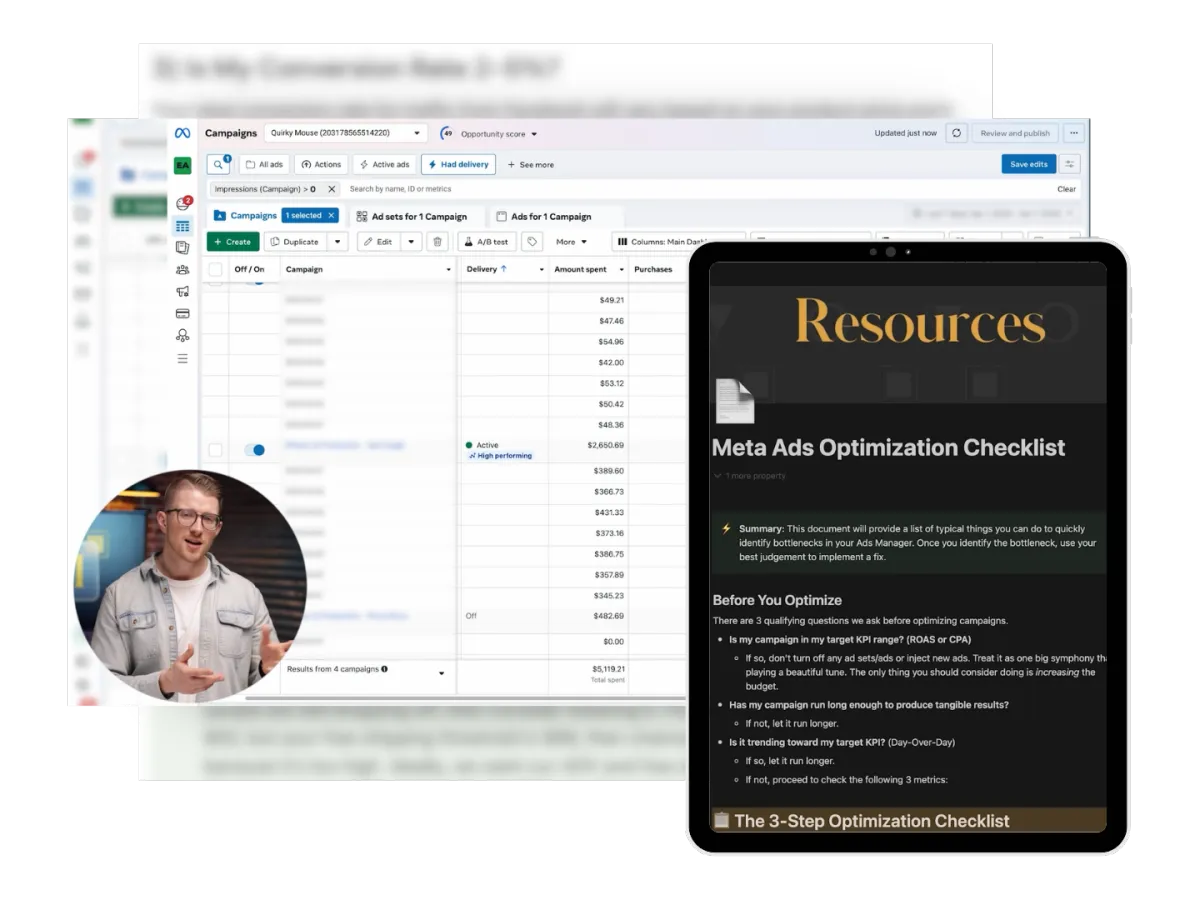Click the Duplicate button
The height and width of the screenshot is (900, 1200).
tap(295, 241)
